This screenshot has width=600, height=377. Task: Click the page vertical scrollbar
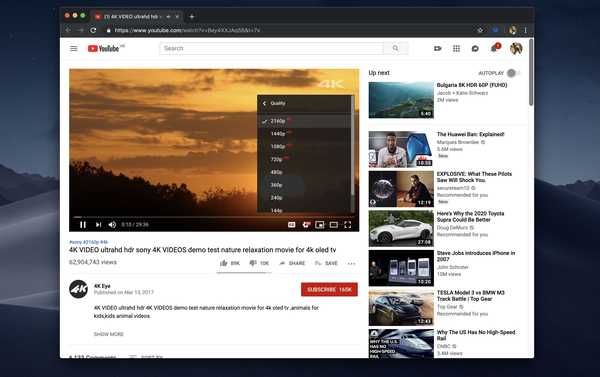(x=531, y=73)
